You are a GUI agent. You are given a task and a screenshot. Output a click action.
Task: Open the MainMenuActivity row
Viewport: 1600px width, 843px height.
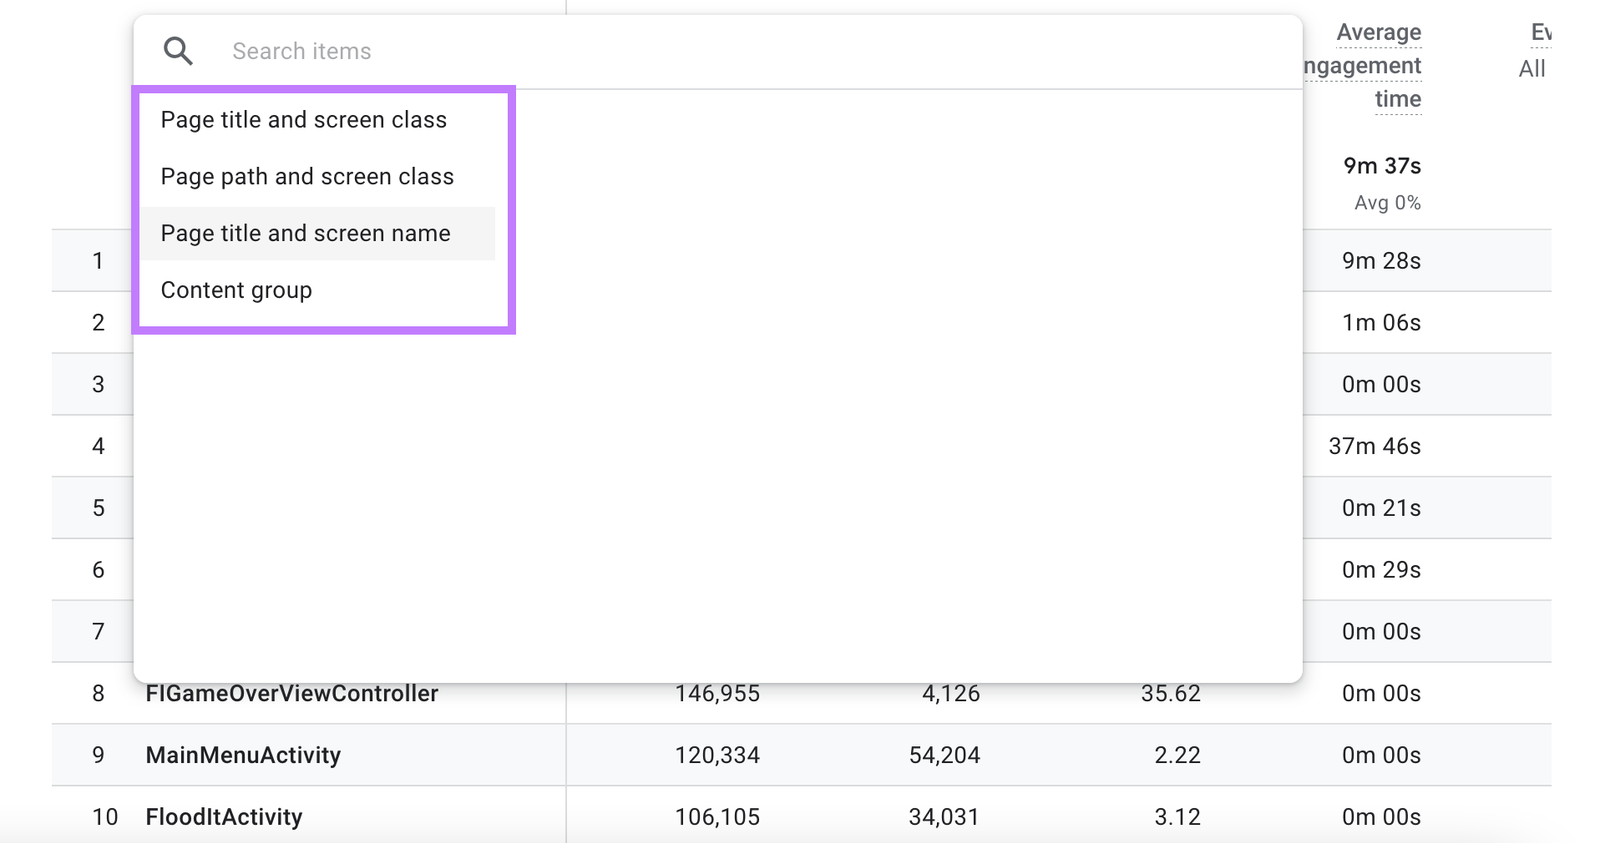243,755
